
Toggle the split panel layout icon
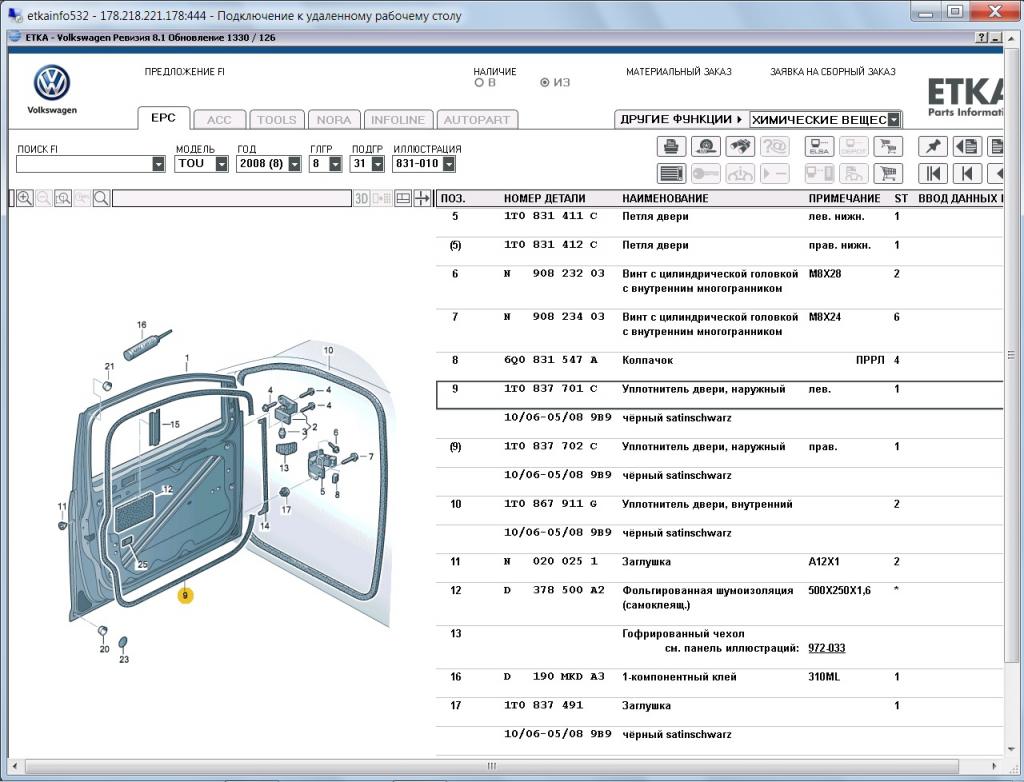pos(403,198)
